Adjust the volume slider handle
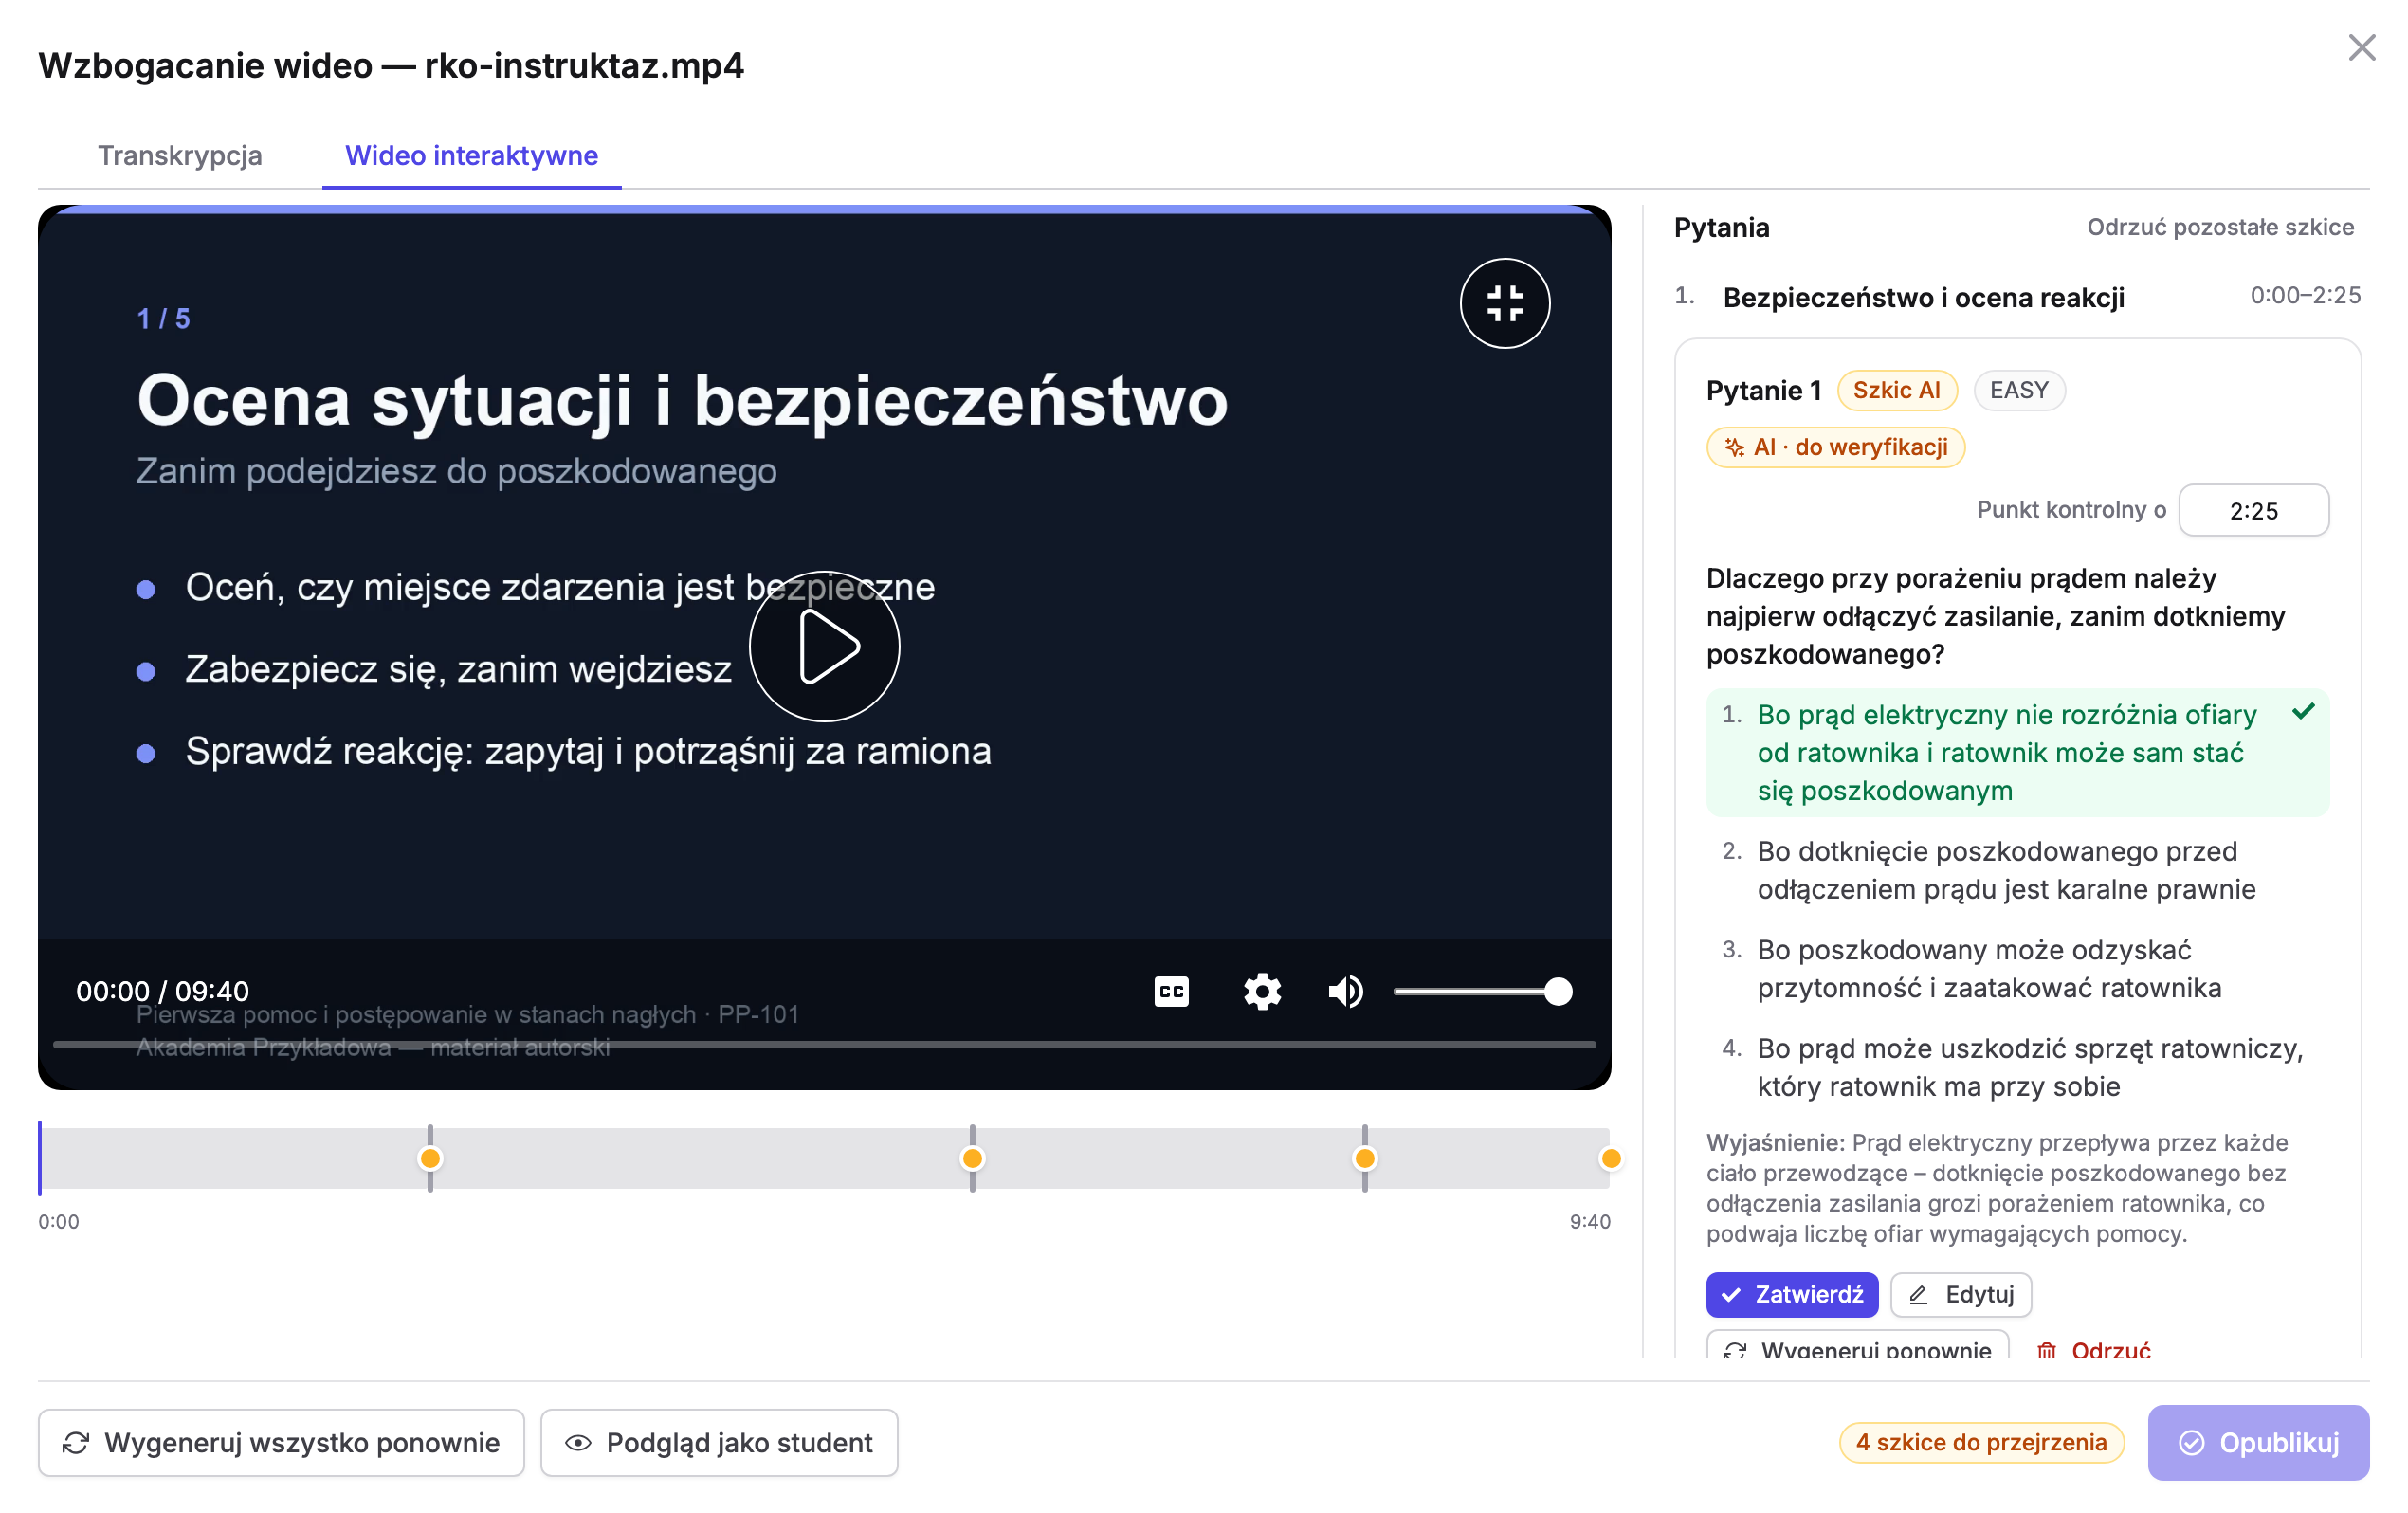Screen dimensions: 2408x1513 (x=1557, y=991)
